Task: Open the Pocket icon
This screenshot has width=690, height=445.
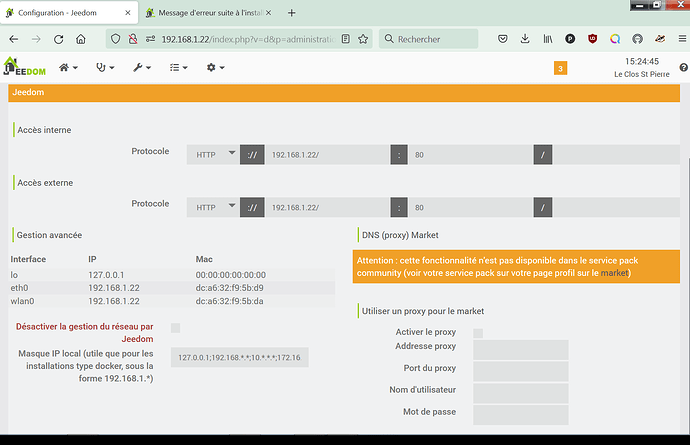Action: [503, 39]
